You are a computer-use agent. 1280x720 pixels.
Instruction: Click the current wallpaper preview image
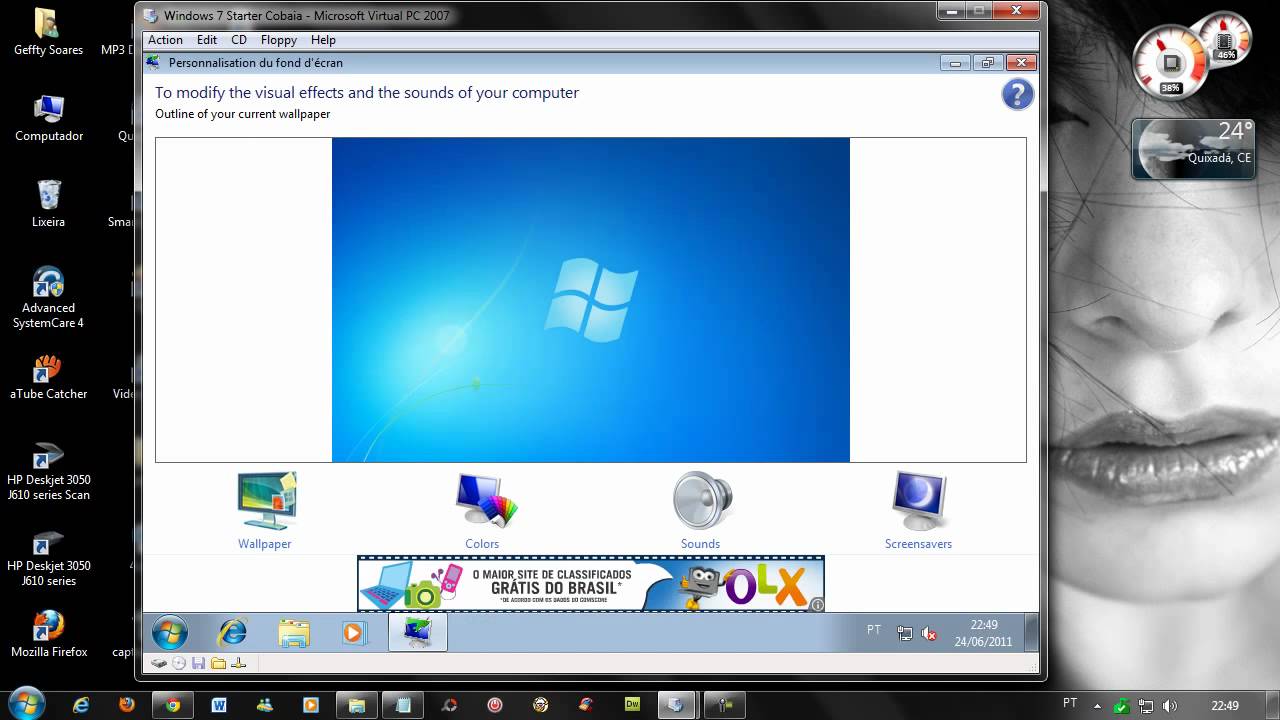click(590, 300)
